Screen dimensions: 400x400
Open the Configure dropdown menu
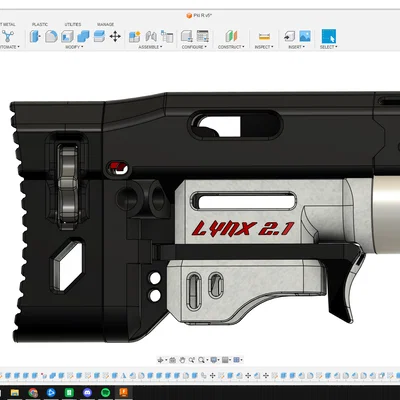pos(194,47)
